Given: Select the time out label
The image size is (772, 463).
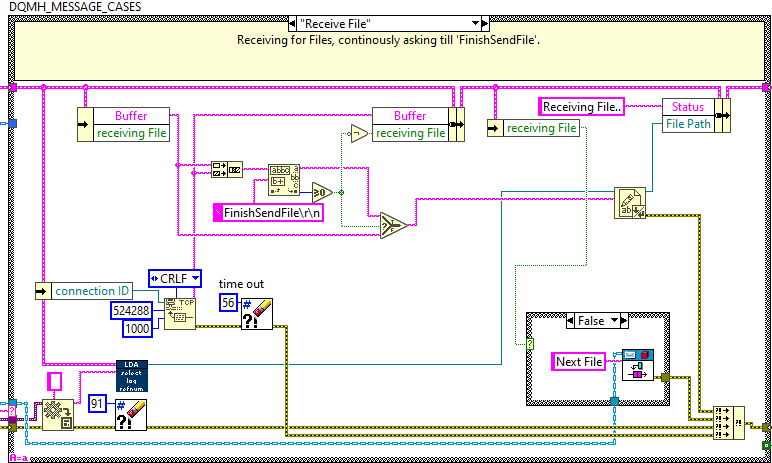Looking at the screenshot, I should pyautogui.click(x=241, y=284).
